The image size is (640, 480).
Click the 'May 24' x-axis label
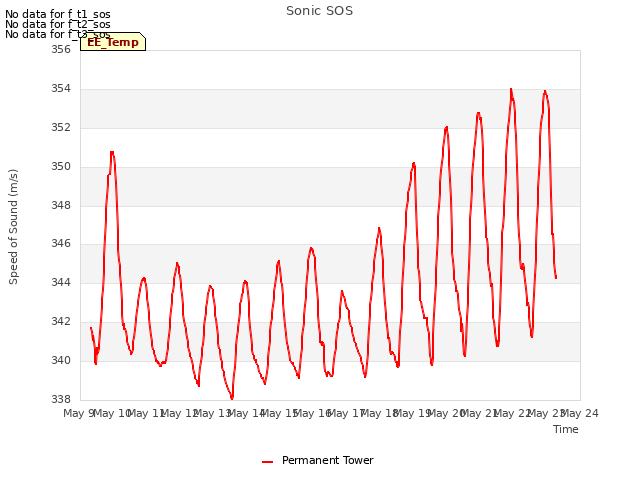pyautogui.click(x=580, y=413)
